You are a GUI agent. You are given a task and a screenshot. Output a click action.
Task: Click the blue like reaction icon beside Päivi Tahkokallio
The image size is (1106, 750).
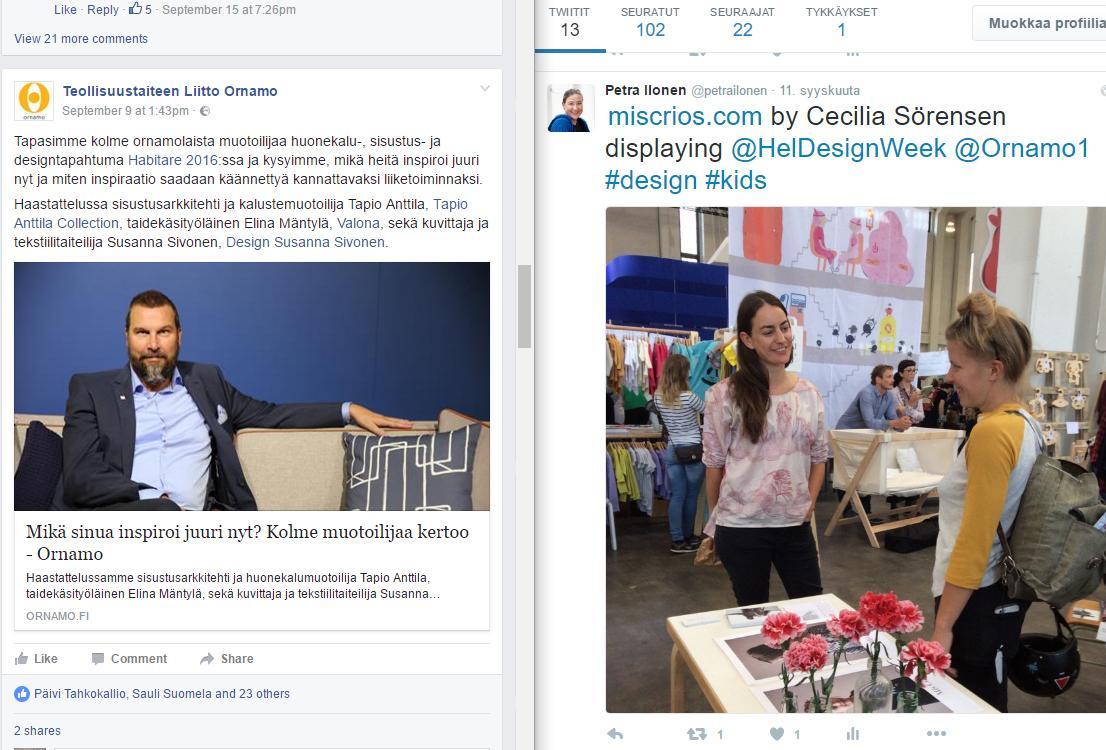(22, 694)
